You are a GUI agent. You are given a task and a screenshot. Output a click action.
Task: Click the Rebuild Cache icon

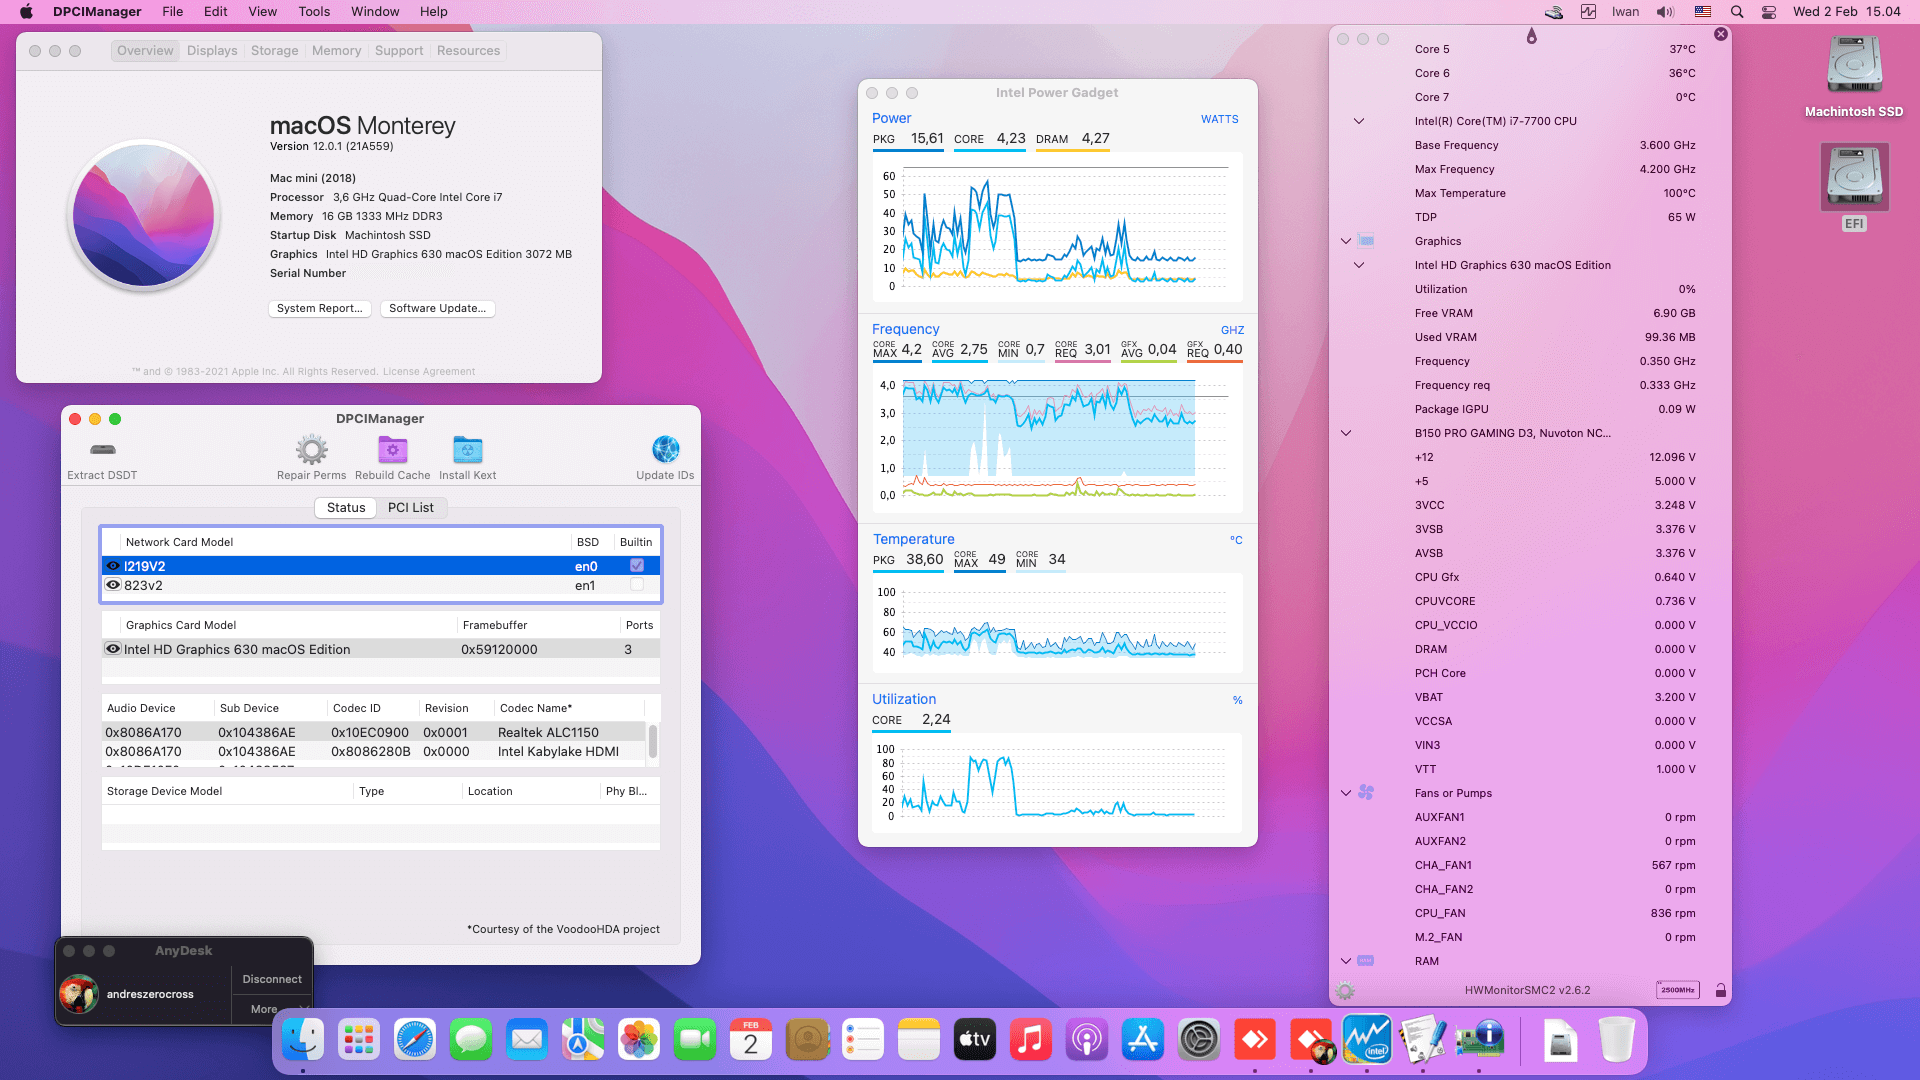tap(392, 450)
